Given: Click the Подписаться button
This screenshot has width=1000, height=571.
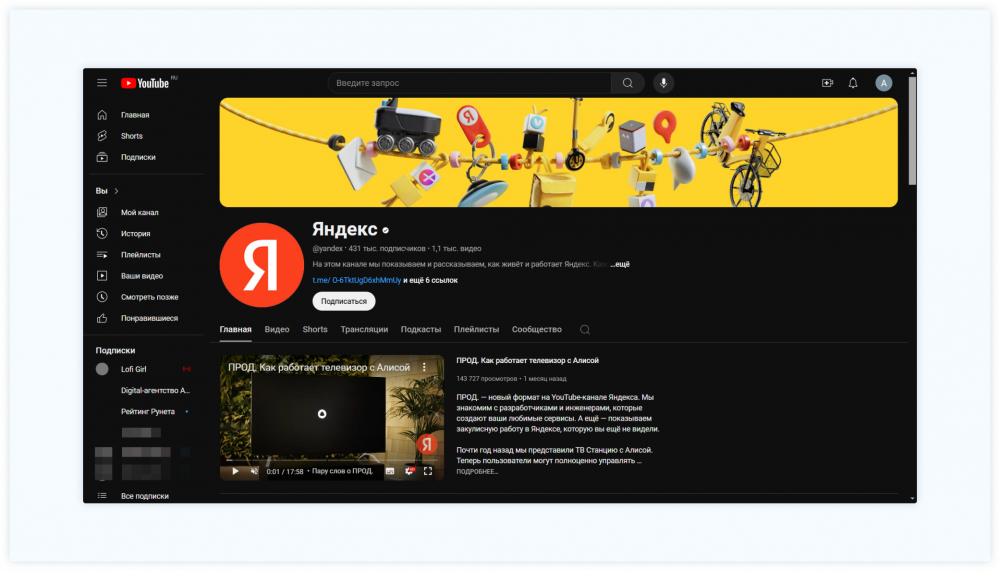Looking at the screenshot, I should click(344, 301).
